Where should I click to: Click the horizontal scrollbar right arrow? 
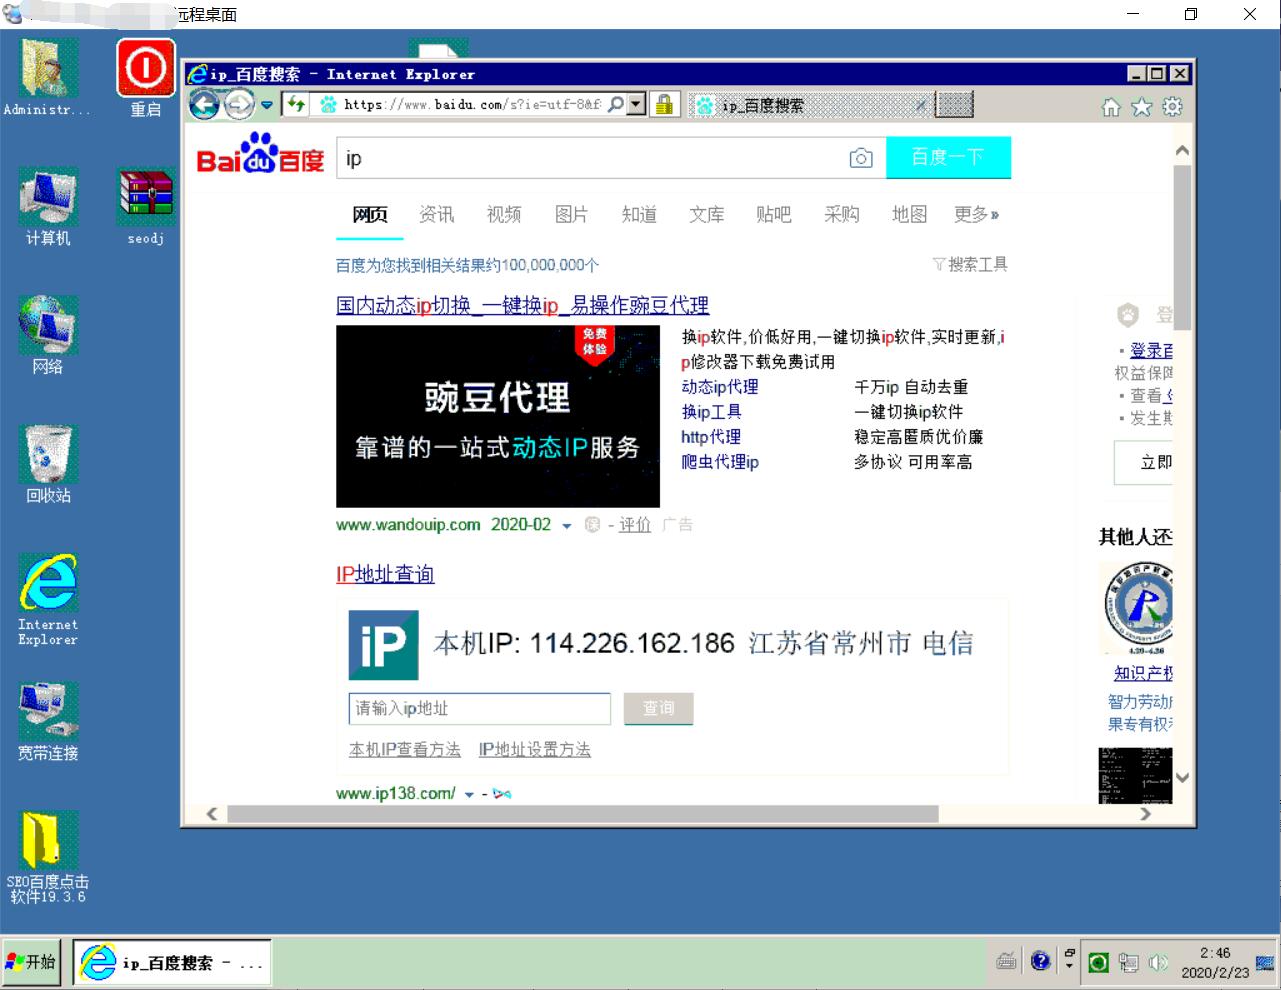coord(1146,814)
